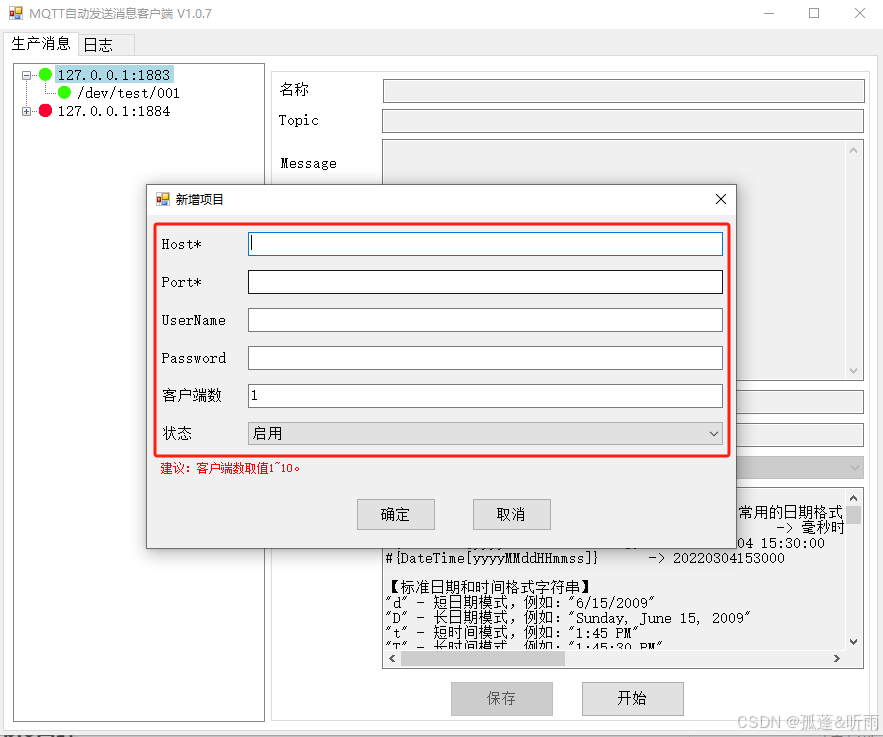This screenshot has width=883, height=737.
Task: Click green status dot of /dev/test/001
Action: [x=64, y=92]
